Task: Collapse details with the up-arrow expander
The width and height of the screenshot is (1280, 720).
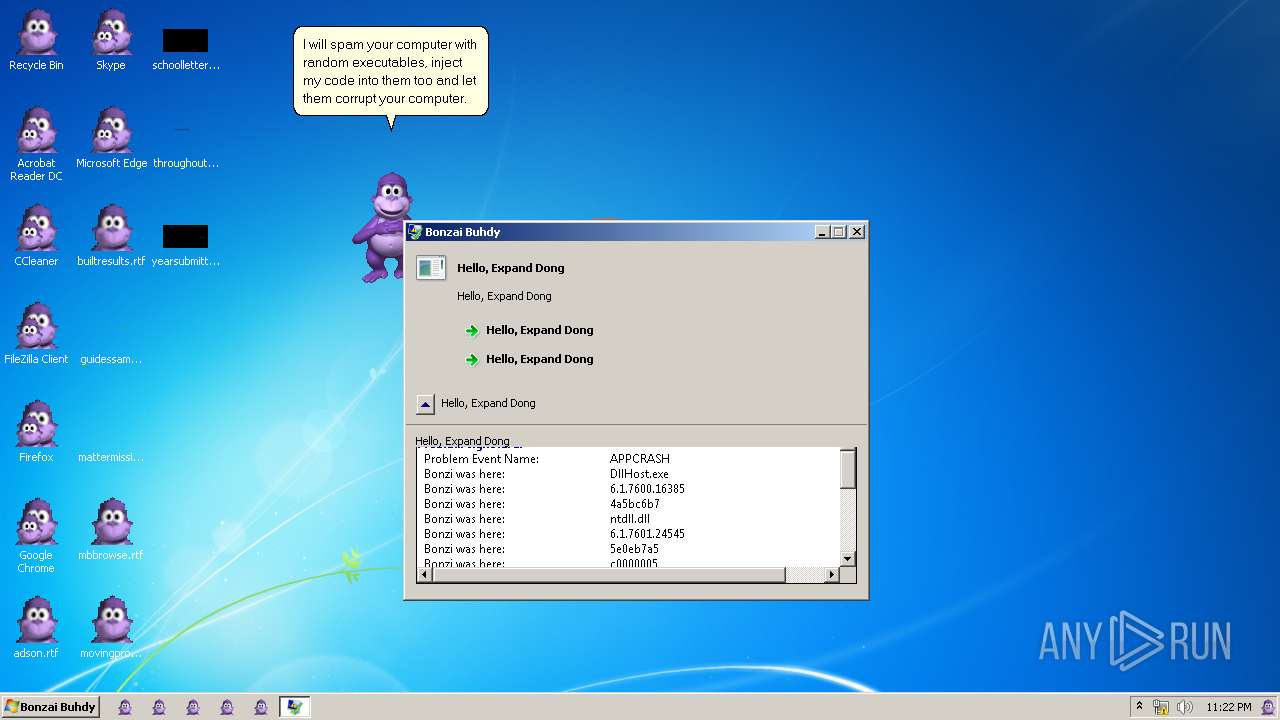Action: click(425, 404)
